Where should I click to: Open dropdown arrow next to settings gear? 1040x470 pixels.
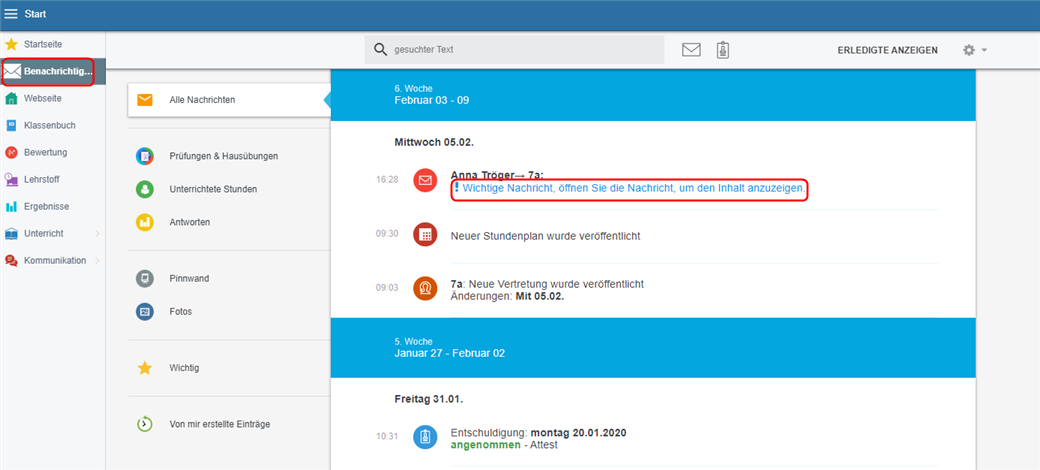tap(984, 50)
